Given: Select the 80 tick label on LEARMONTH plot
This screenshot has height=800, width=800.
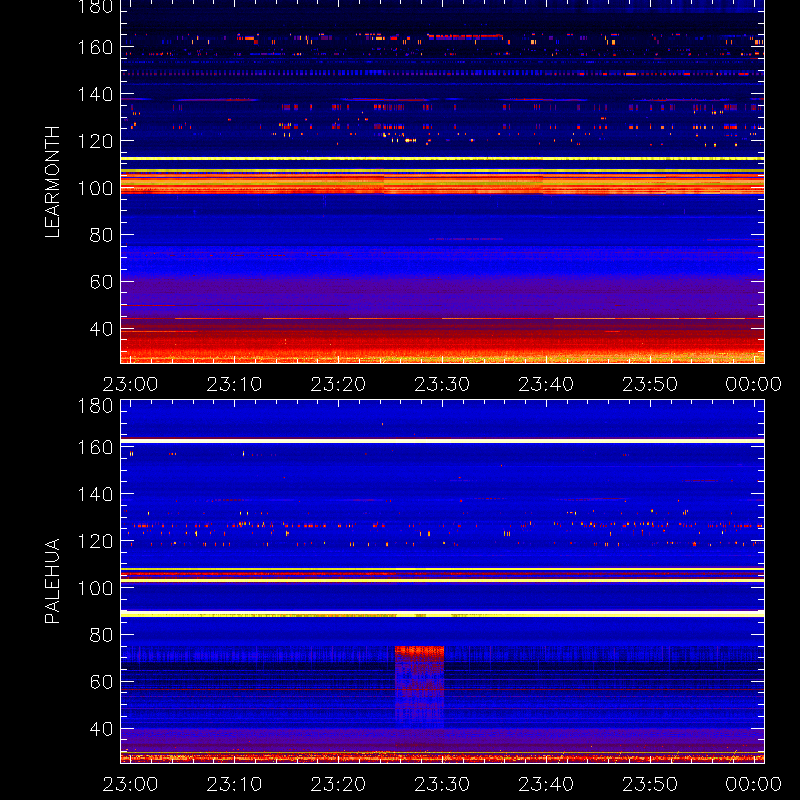Looking at the screenshot, I should click(x=101, y=235).
